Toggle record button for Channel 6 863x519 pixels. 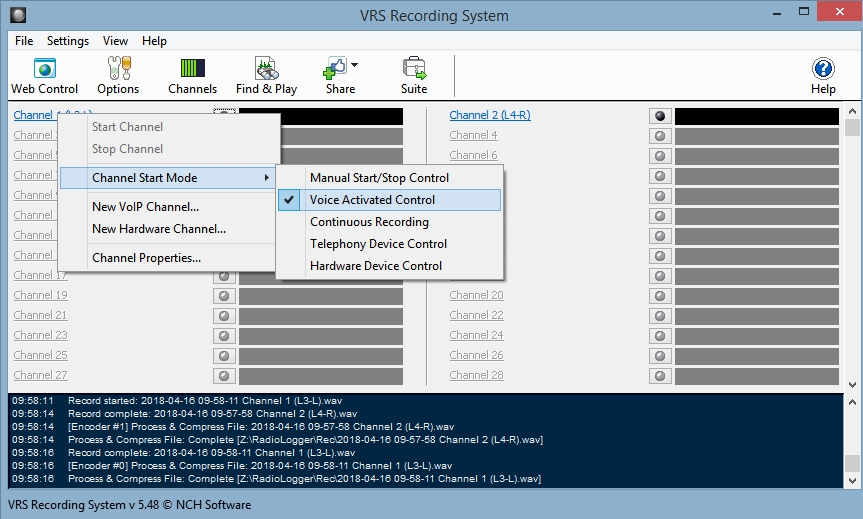(x=660, y=156)
